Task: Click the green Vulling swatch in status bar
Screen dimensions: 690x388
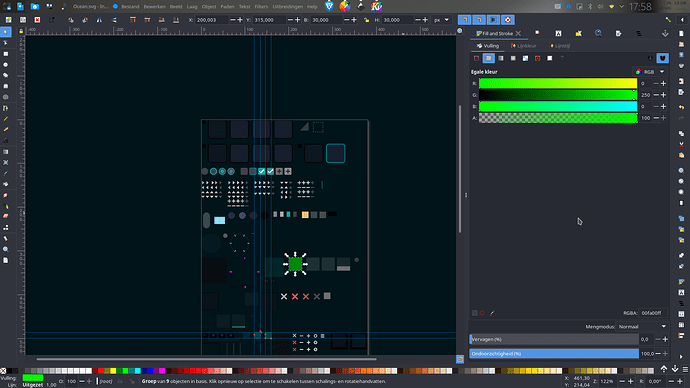Action: click(x=33, y=378)
